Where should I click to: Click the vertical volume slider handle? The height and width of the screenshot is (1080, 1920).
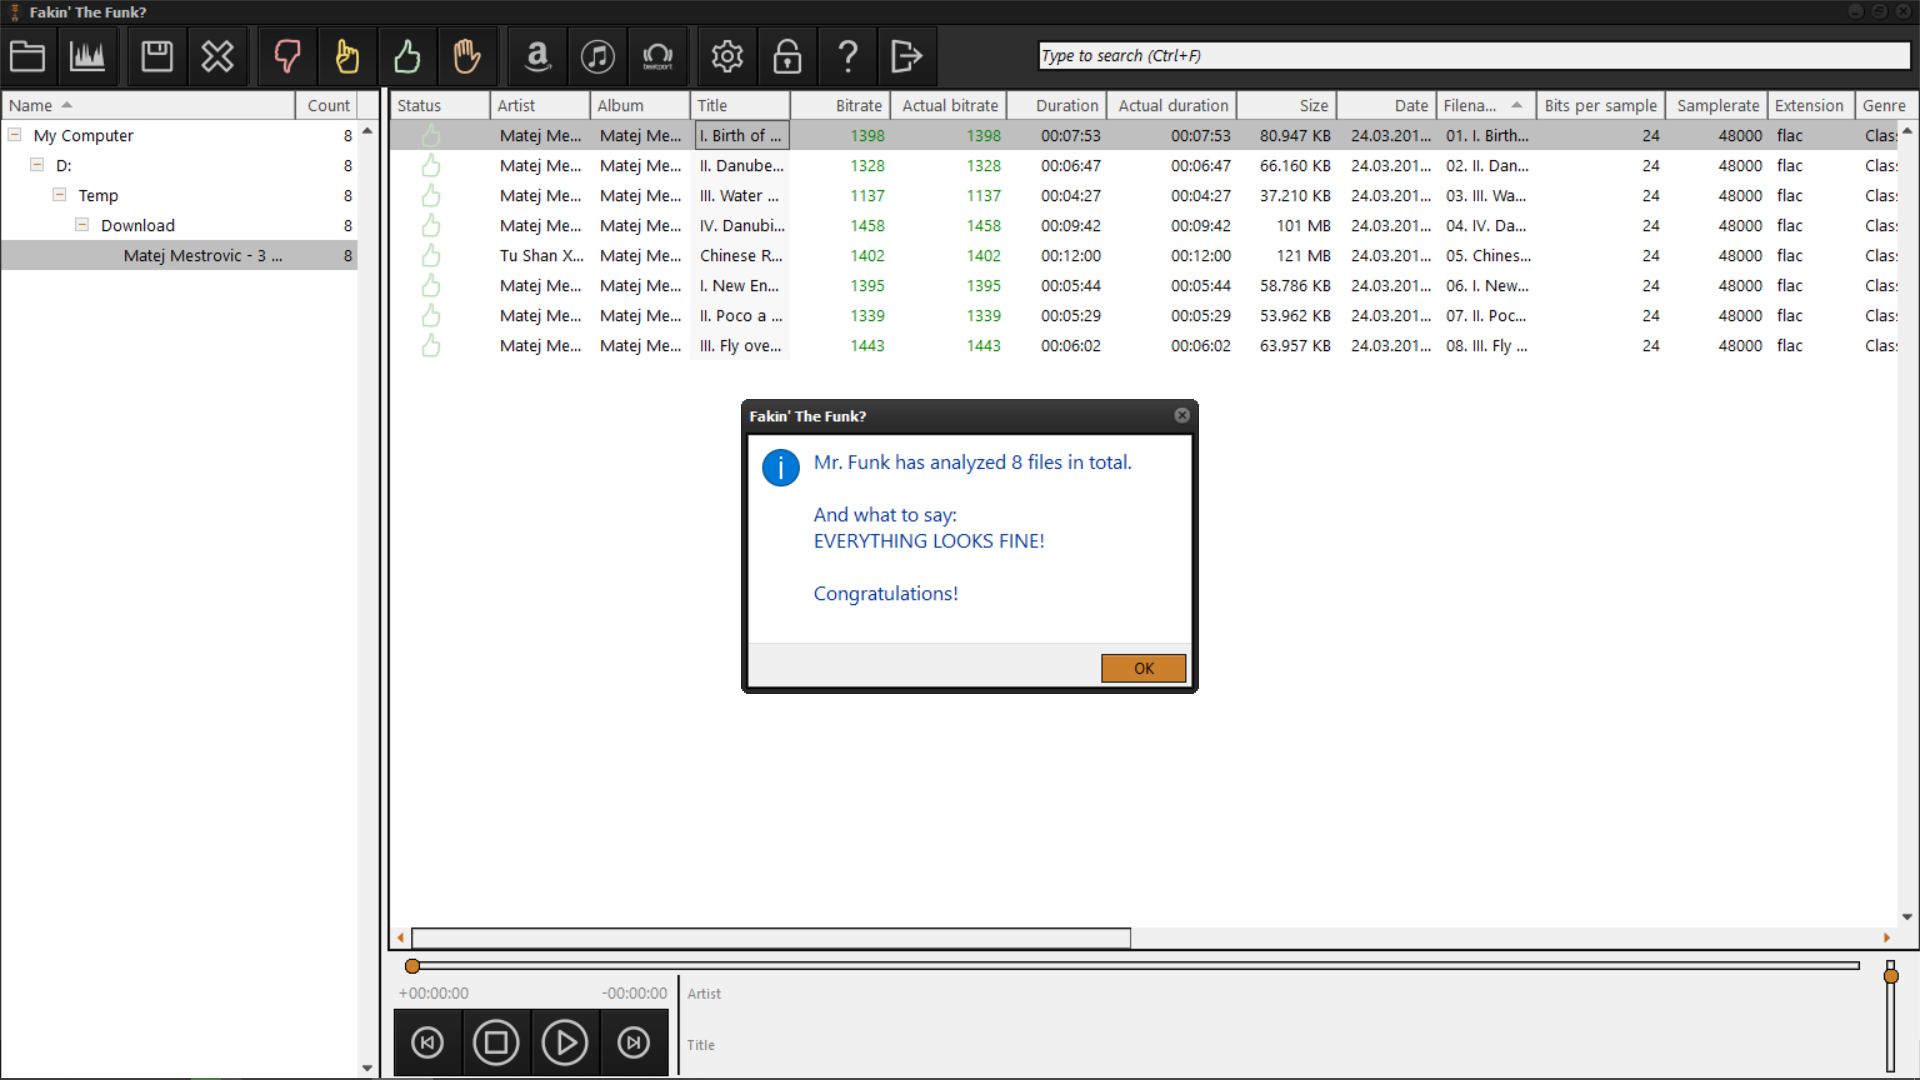click(x=1890, y=975)
